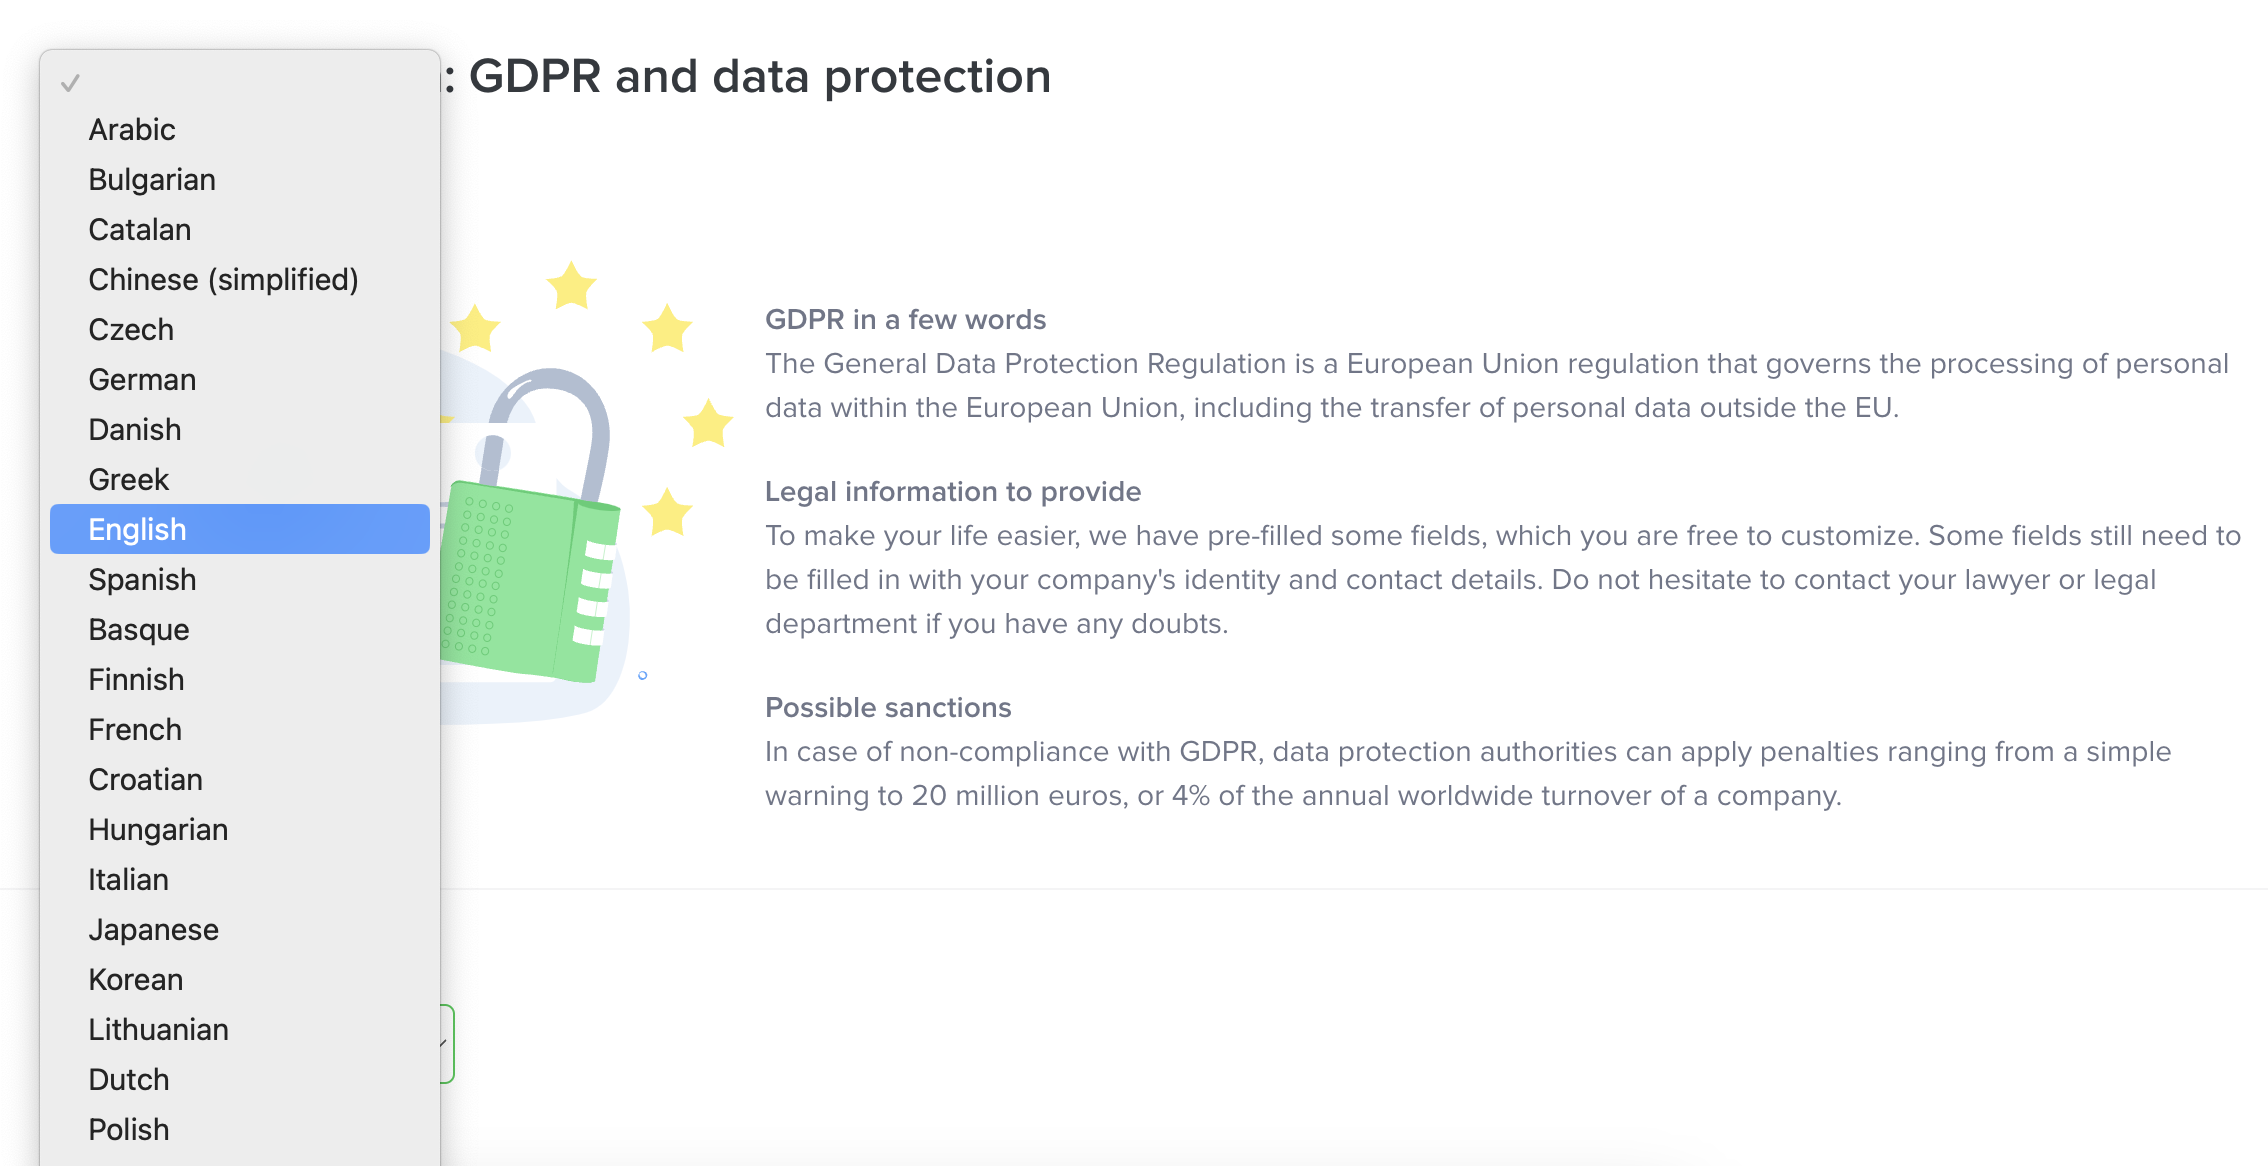Pick Italian language option

(128, 880)
